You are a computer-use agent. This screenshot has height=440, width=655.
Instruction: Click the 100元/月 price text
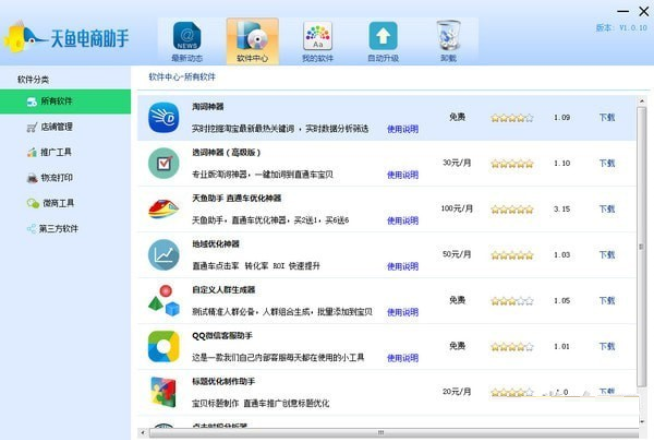[457, 209]
